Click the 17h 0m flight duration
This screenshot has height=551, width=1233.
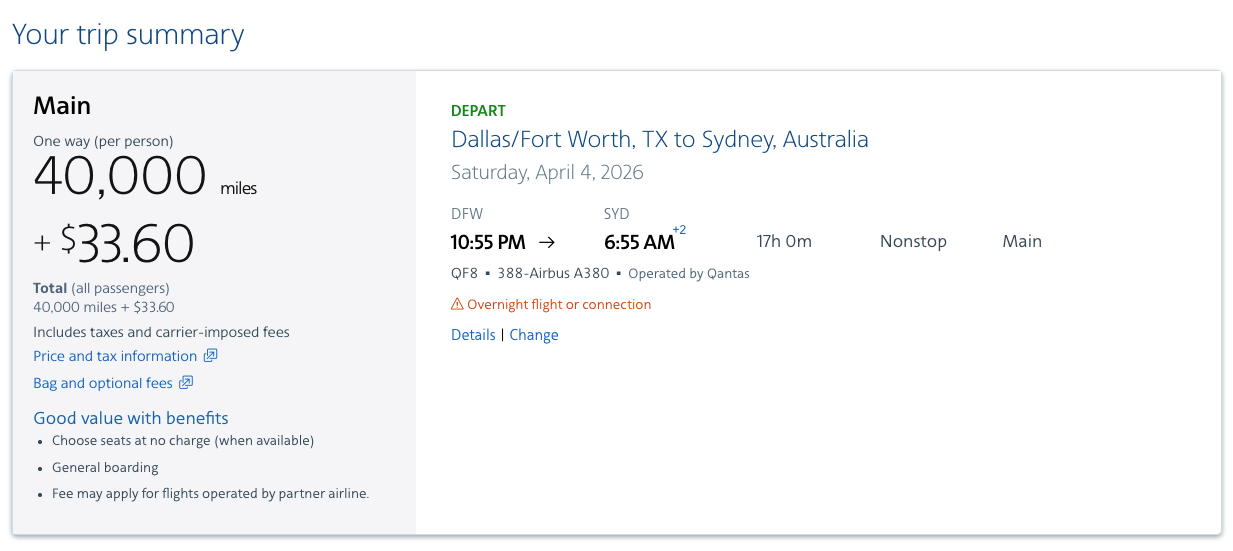(x=784, y=241)
